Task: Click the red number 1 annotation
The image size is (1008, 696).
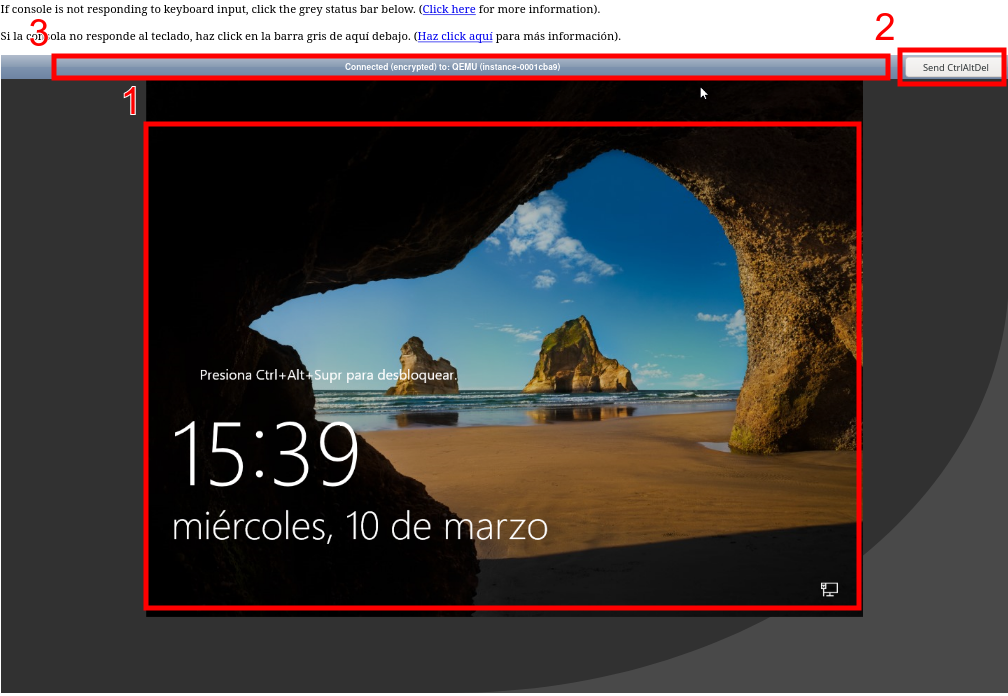Action: tap(130, 102)
